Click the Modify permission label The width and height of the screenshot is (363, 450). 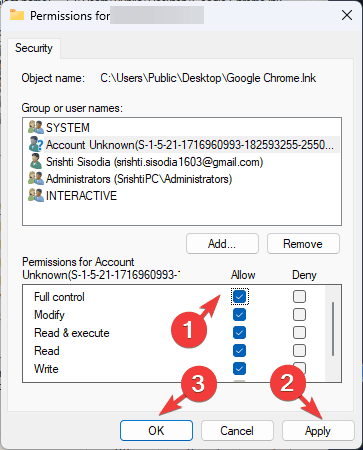(x=49, y=315)
